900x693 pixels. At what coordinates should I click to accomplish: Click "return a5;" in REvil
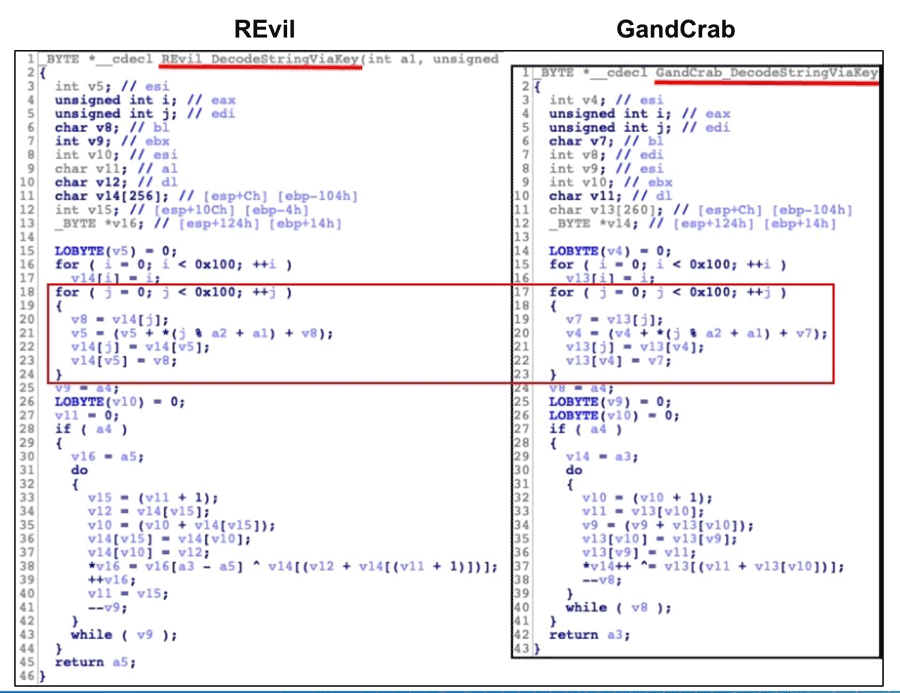tap(95, 663)
